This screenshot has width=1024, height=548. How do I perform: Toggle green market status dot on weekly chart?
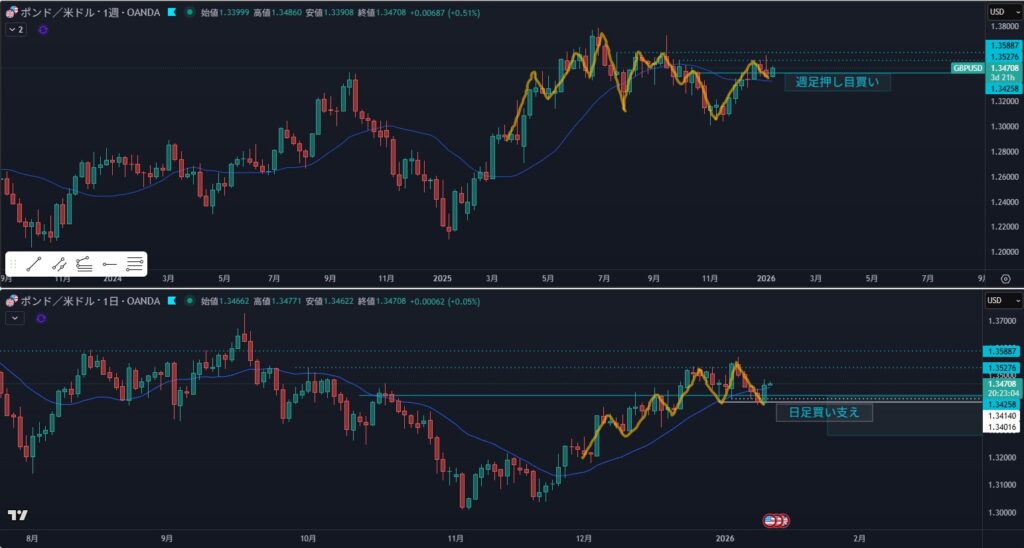point(190,12)
